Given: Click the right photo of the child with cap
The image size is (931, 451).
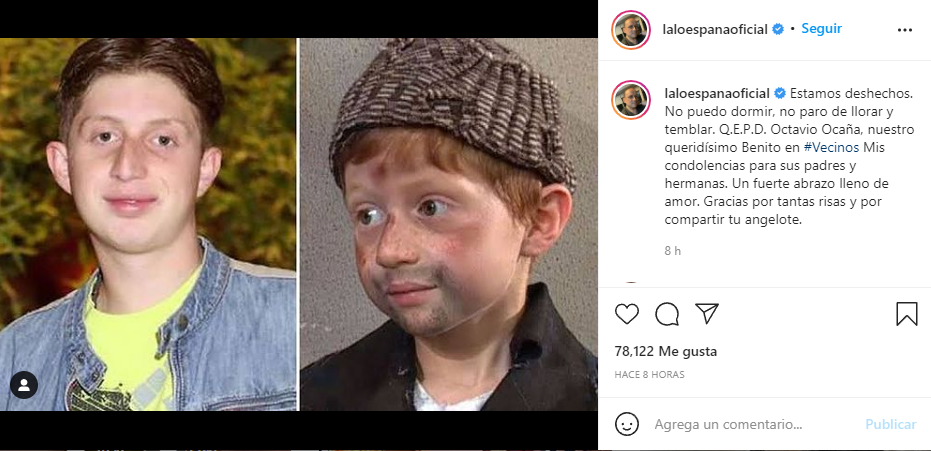Looking at the screenshot, I should click(x=448, y=224).
